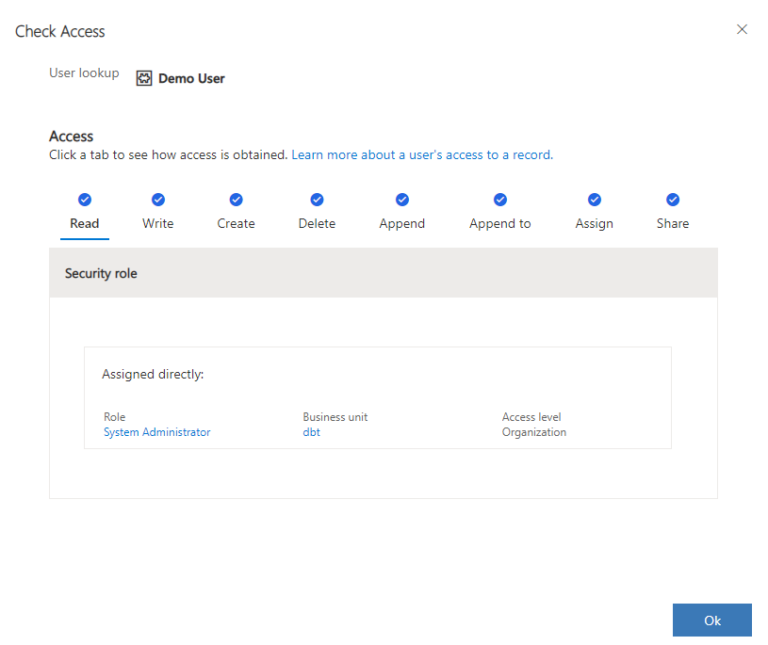Image resolution: width=768 pixels, height=645 pixels.
Task: Click the Access level column label
Action: [531, 417]
